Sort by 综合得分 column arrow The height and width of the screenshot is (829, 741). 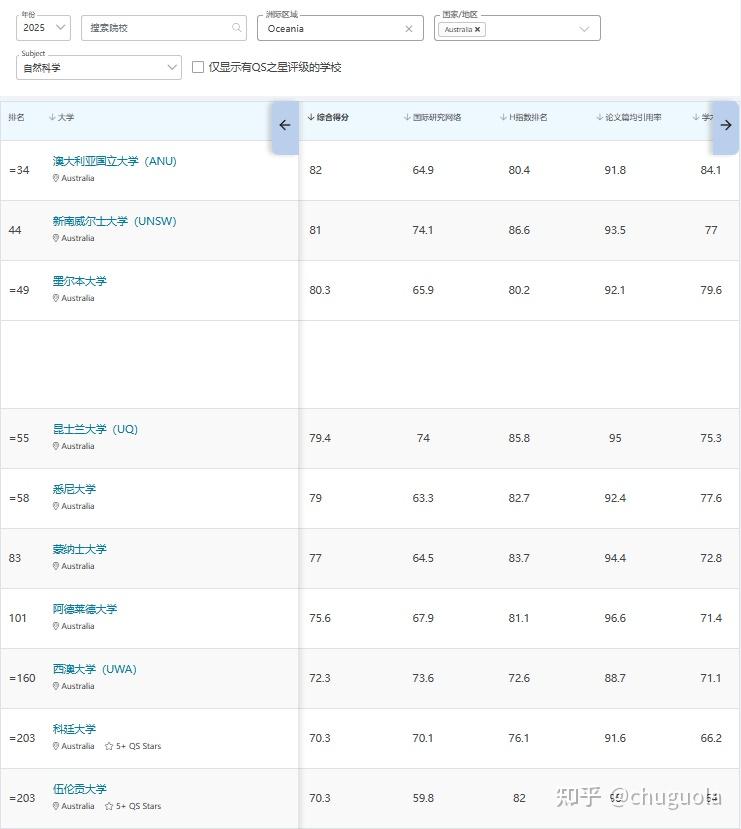[310, 117]
